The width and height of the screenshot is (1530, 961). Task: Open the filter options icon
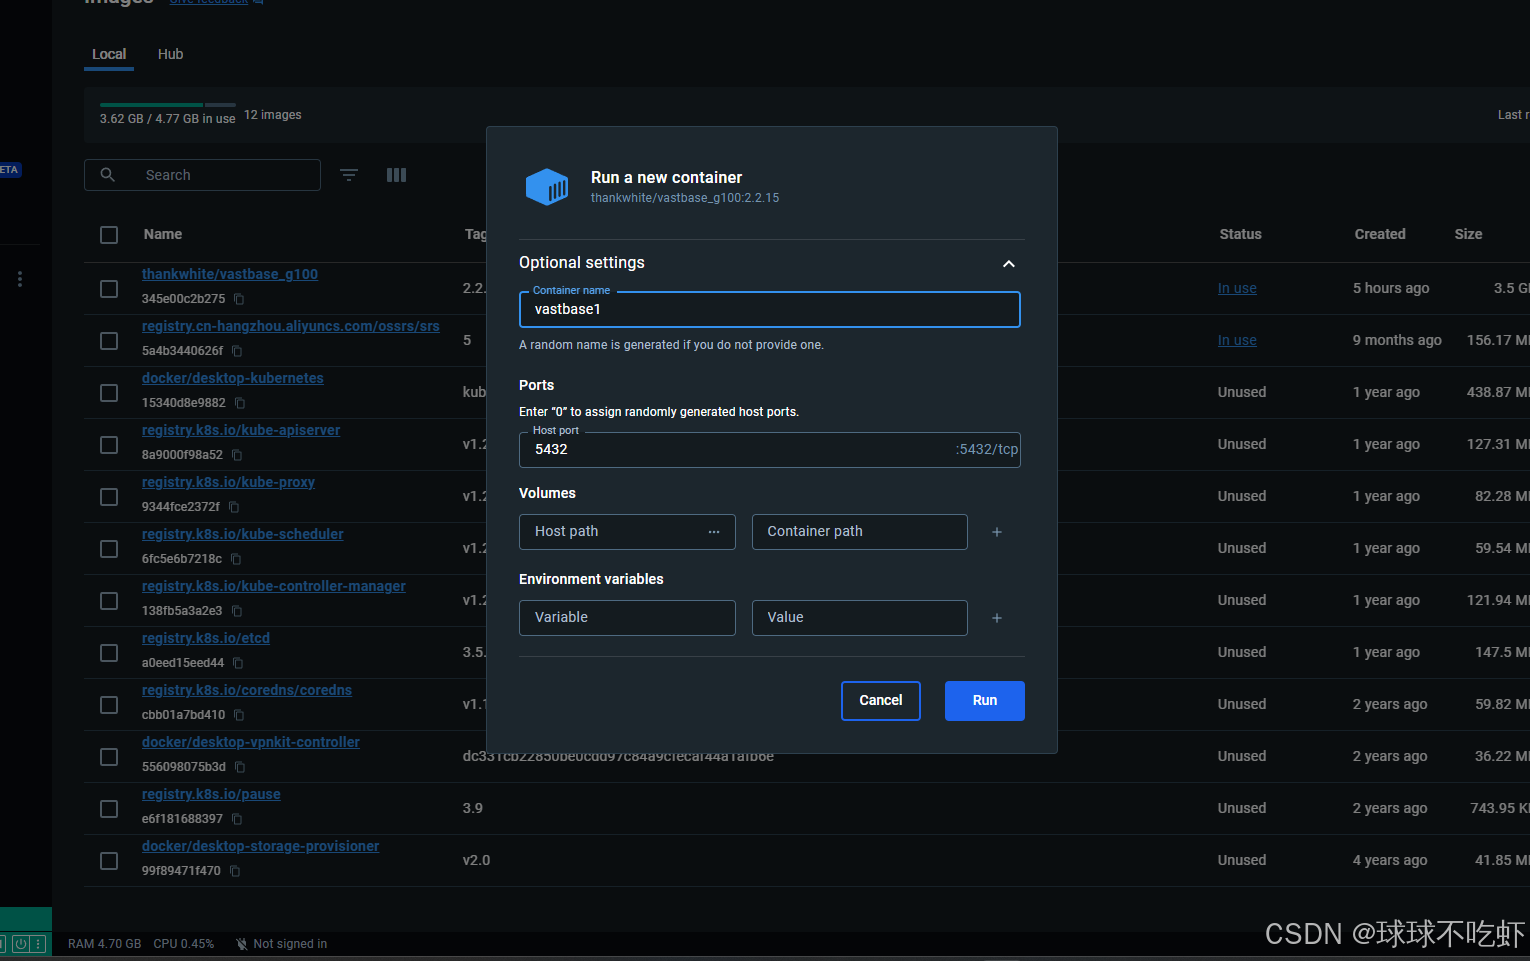coord(349,175)
